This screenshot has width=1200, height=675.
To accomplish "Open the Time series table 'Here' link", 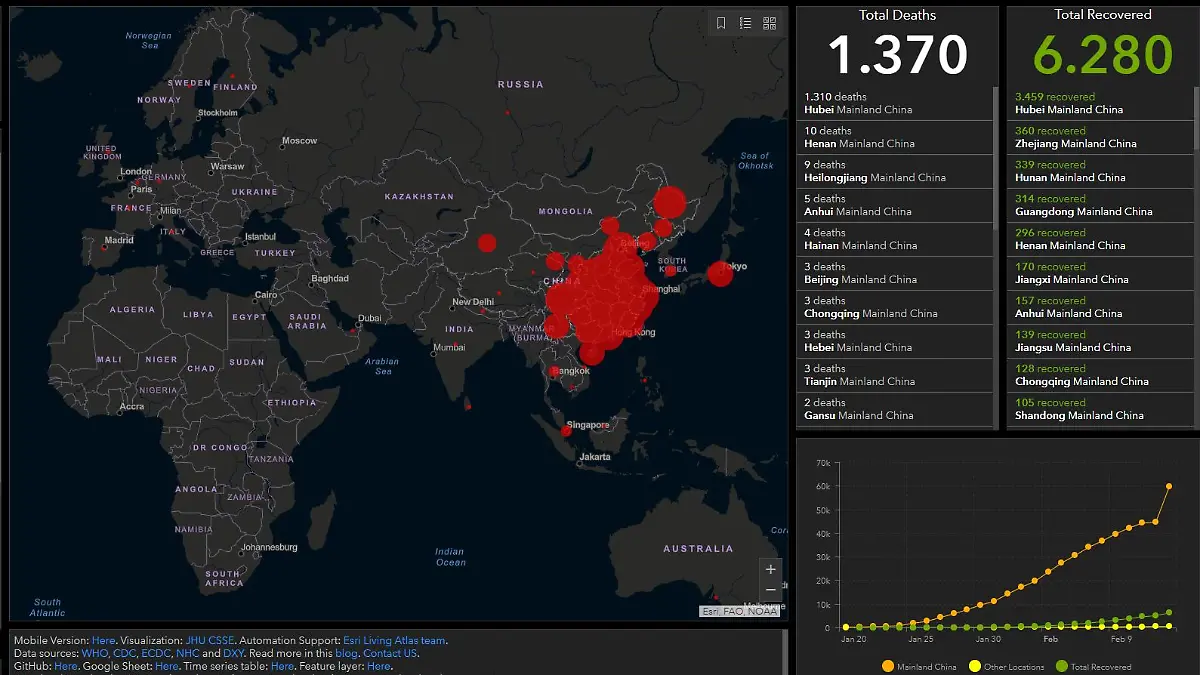I will click(x=282, y=666).
